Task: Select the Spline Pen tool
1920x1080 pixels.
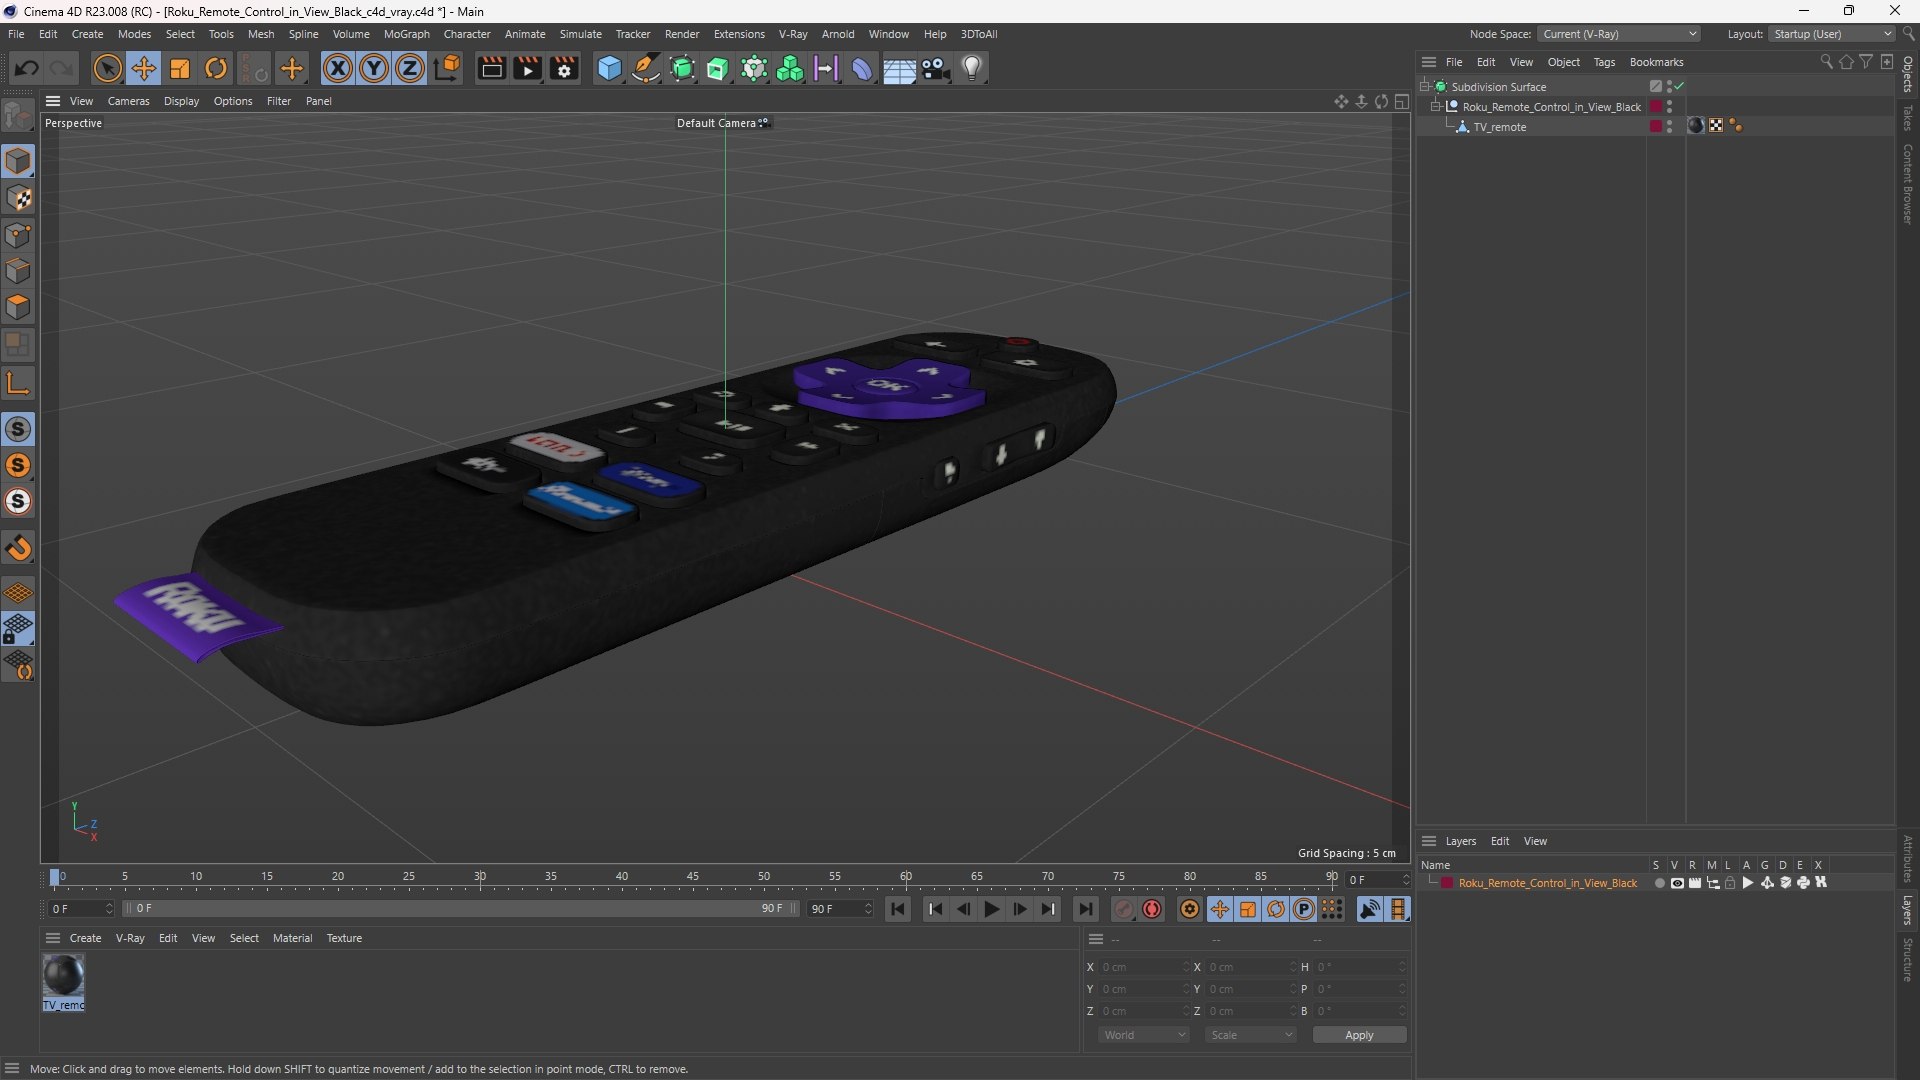Action: (x=646, y=68)
